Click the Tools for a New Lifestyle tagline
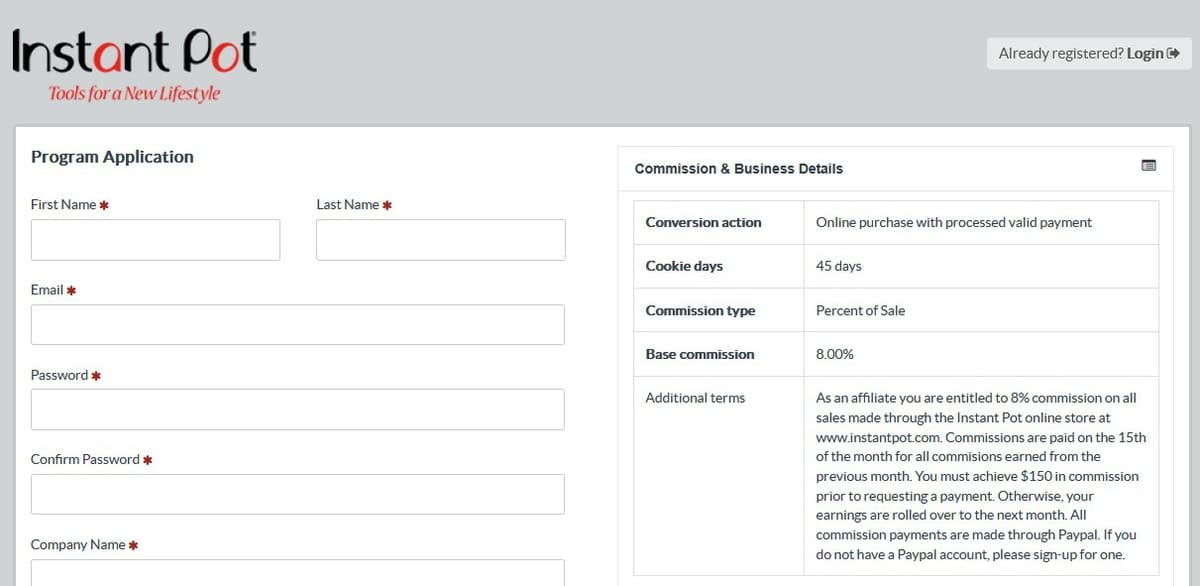1200x586 pixels. 134,94
